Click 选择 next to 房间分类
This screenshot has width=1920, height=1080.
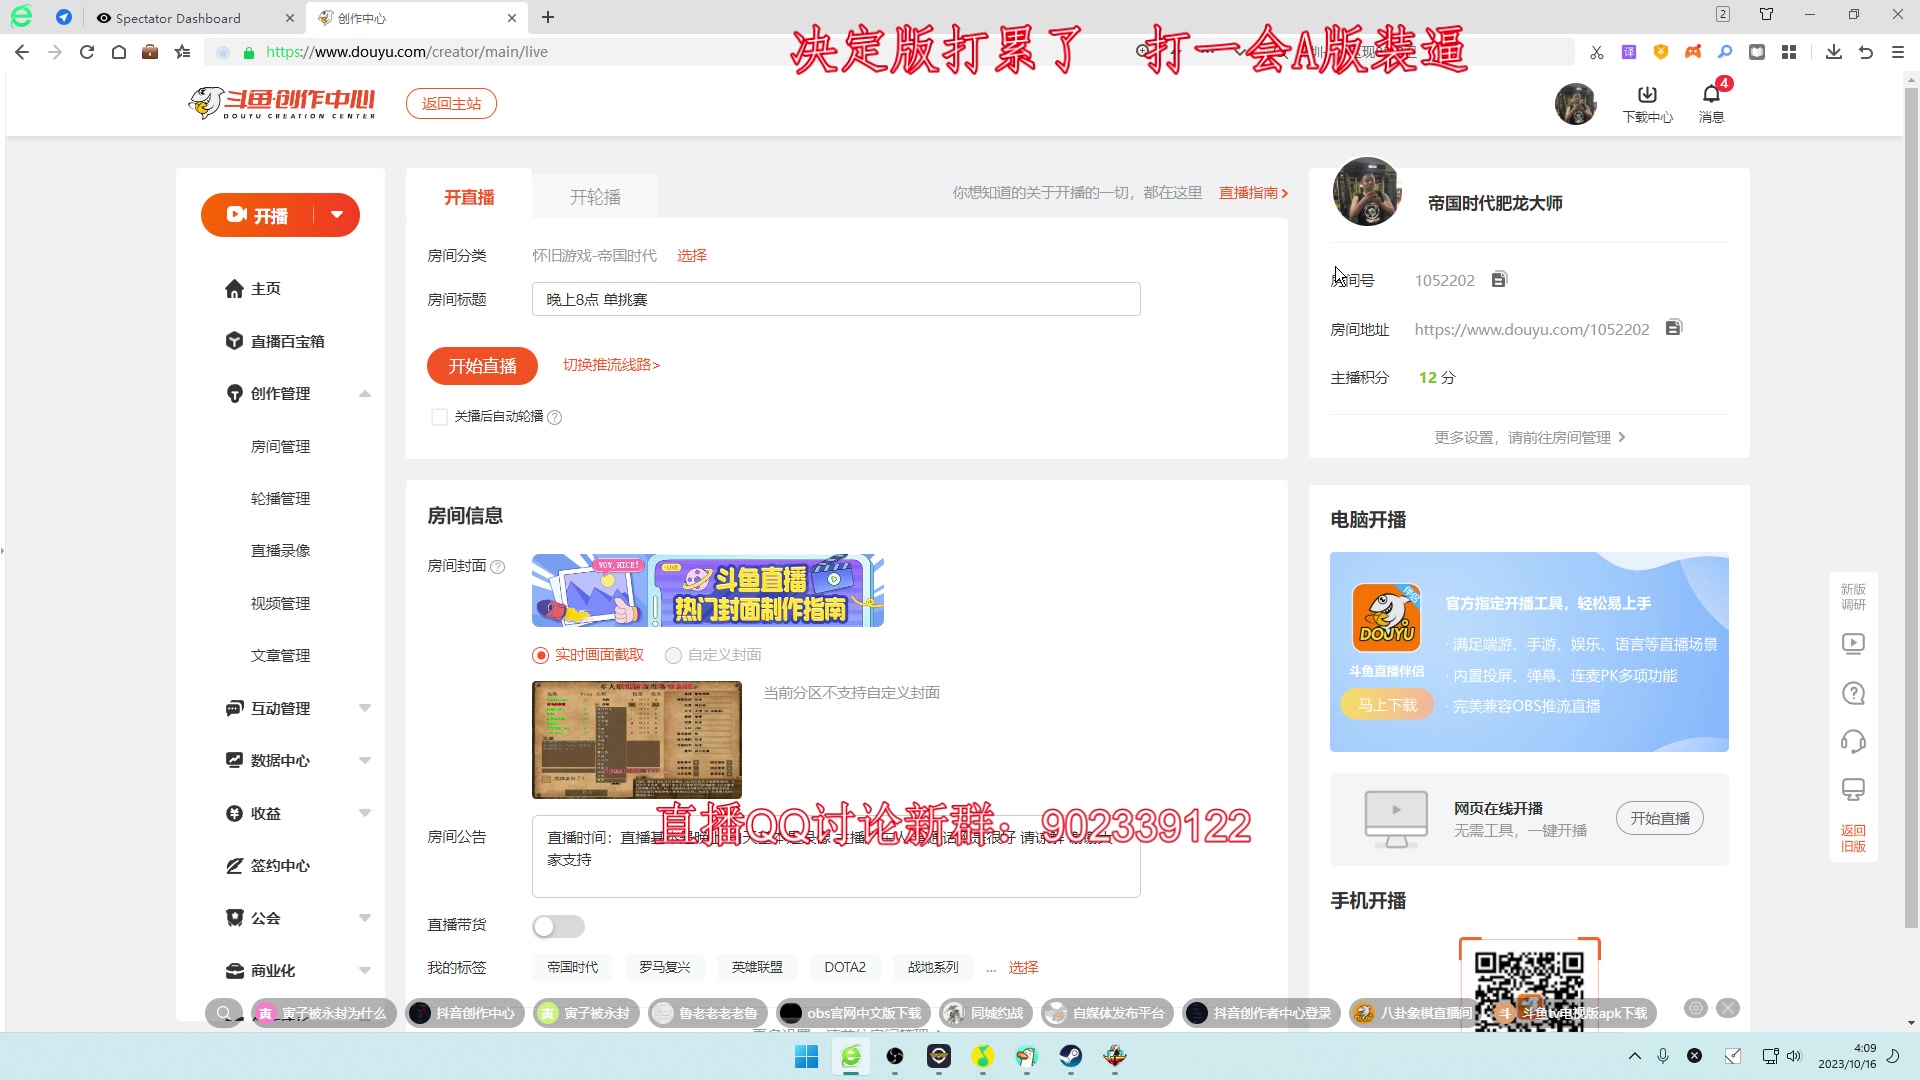pyautogui.click(x=692, y=256)
